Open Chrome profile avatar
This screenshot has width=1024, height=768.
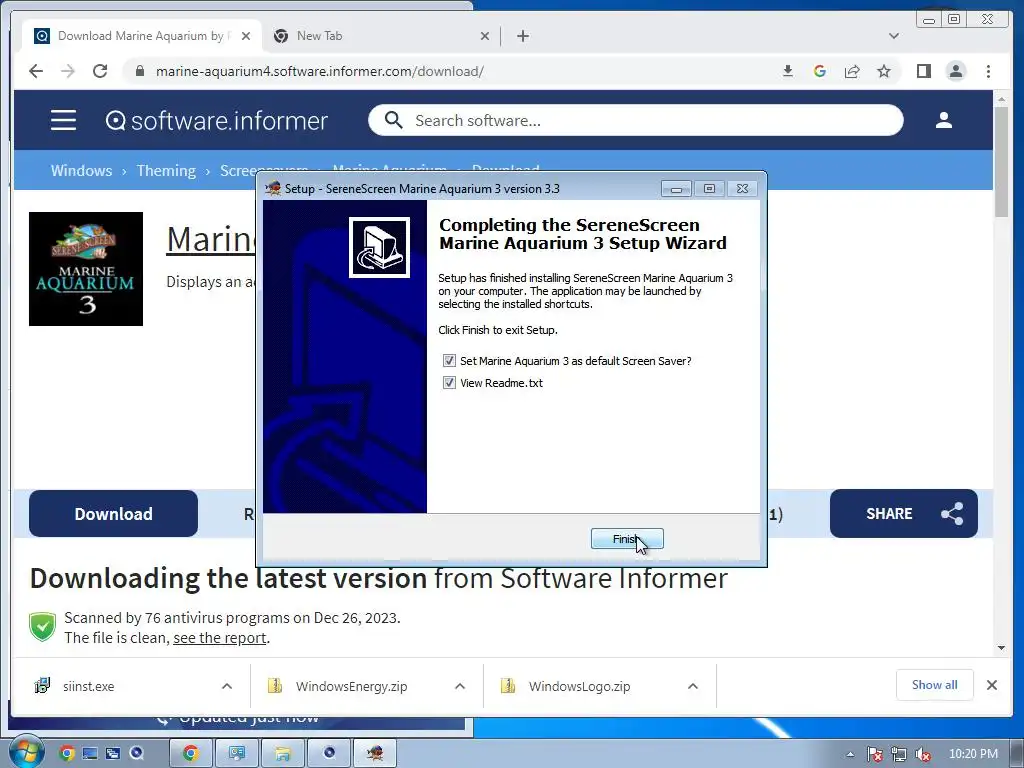pyautogui.click(x=956, y=71)
